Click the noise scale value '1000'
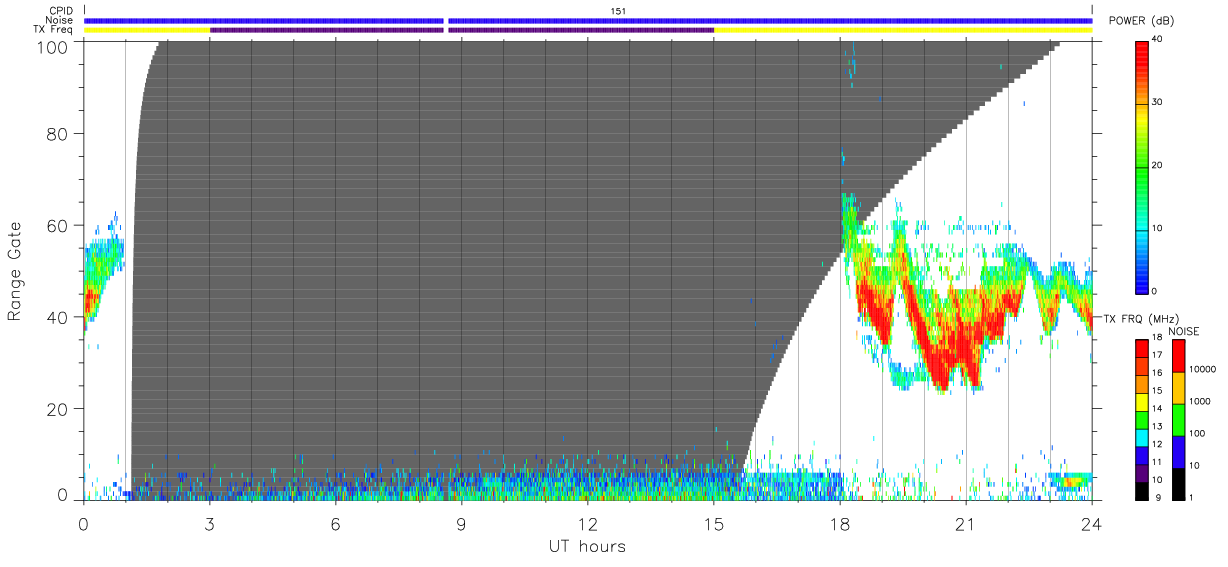Screen dimensions: 1228x567 coord(1202,401)
